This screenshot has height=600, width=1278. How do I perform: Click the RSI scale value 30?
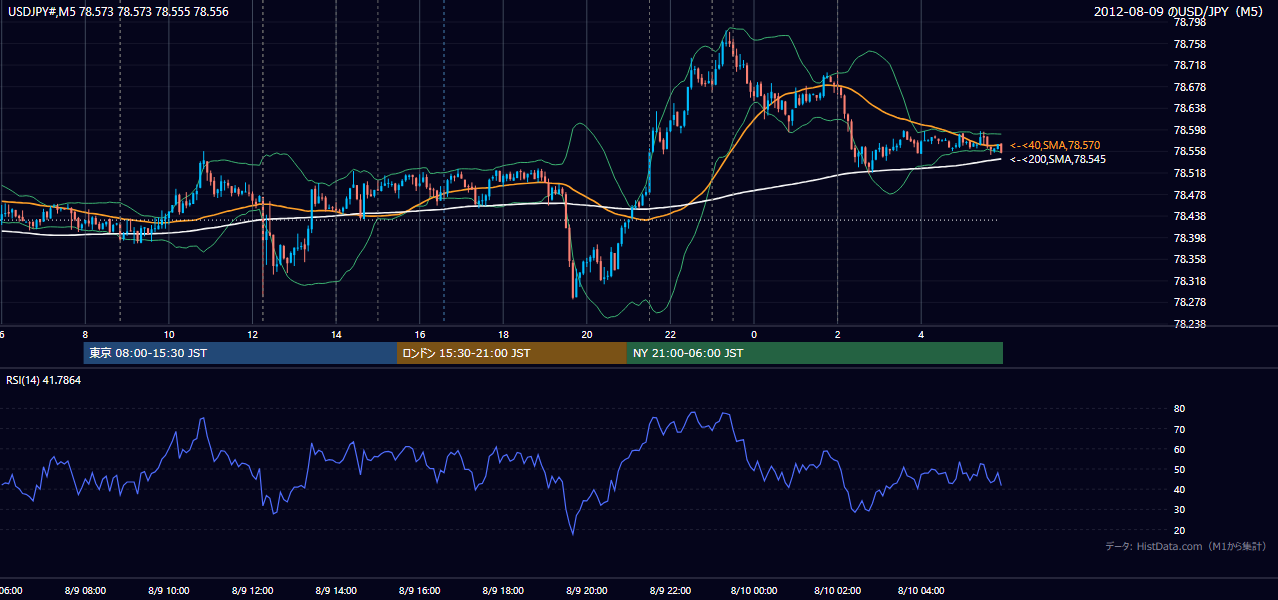(1179, 510)
